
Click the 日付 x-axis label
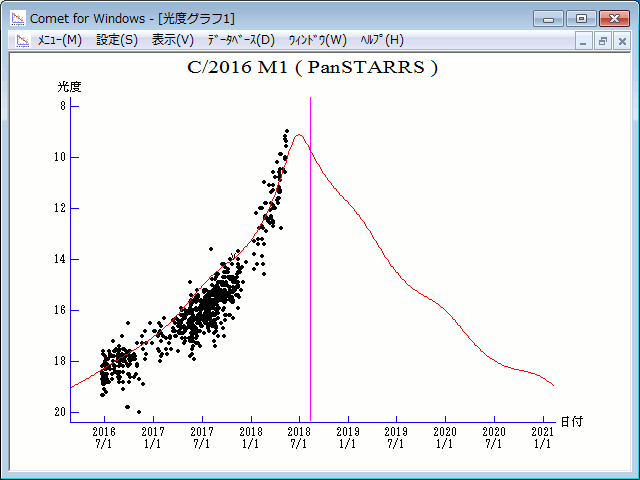[571, 423]
